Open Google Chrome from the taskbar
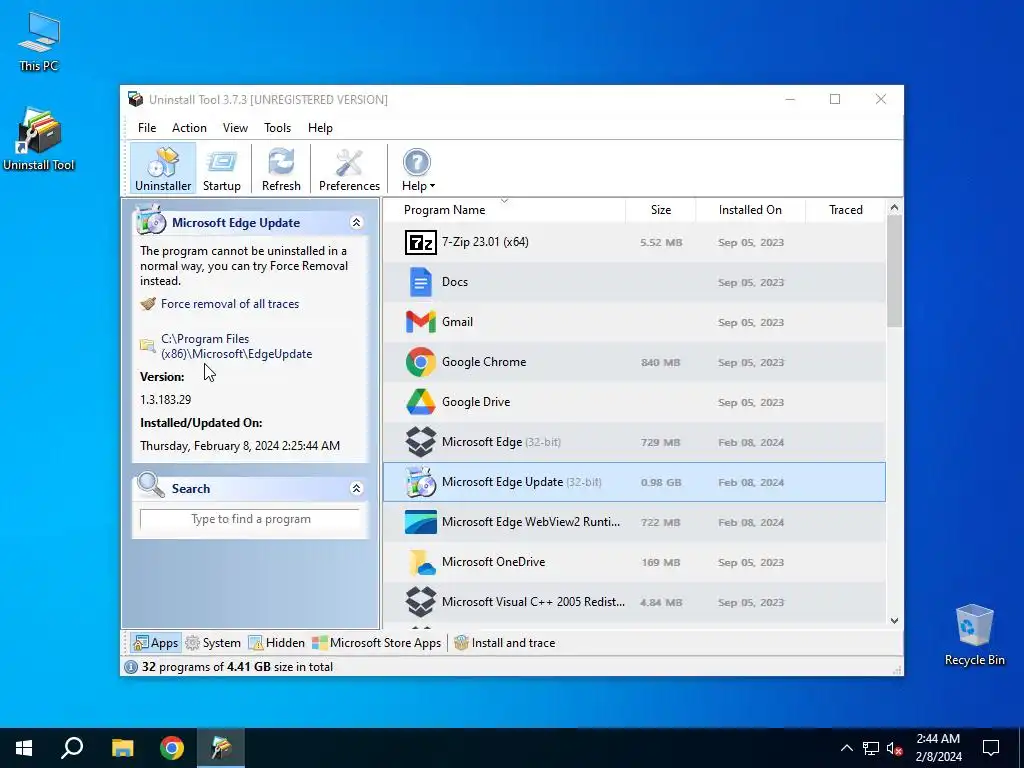The width and height of the screenshot is (1024, 768). click(172, 748)
